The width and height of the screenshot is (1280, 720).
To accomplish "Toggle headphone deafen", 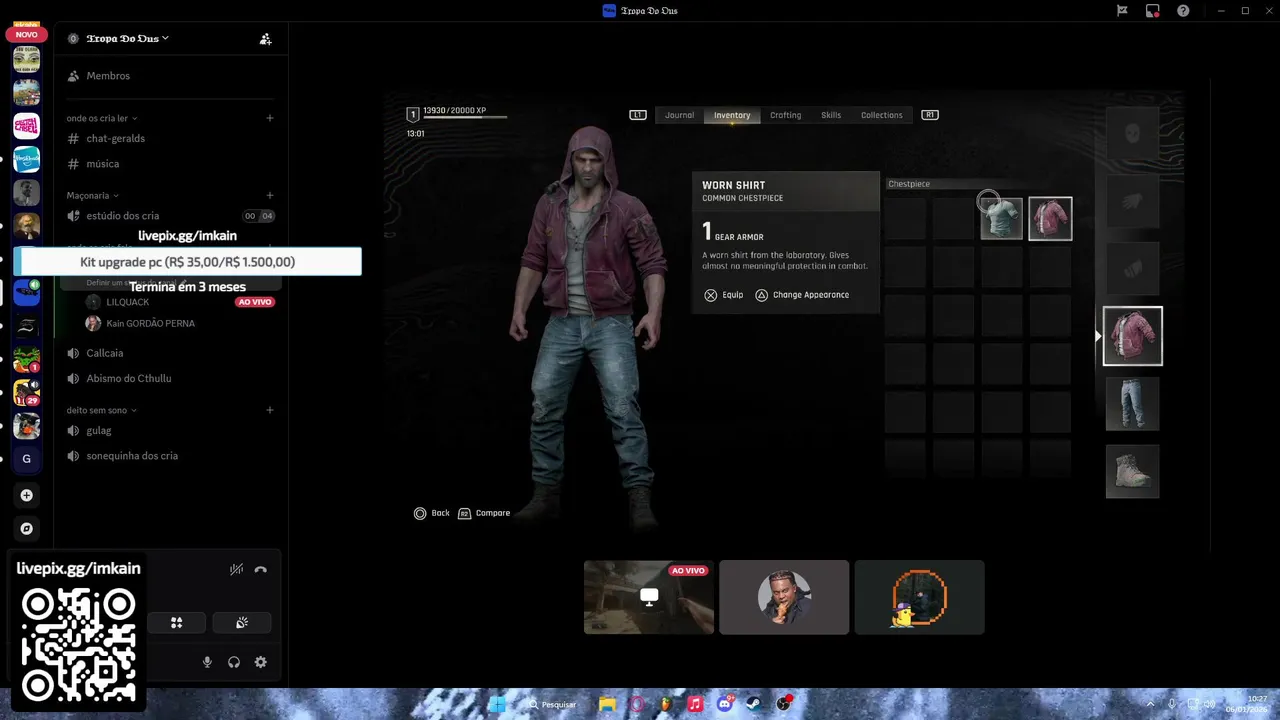I will click(234, 662).
